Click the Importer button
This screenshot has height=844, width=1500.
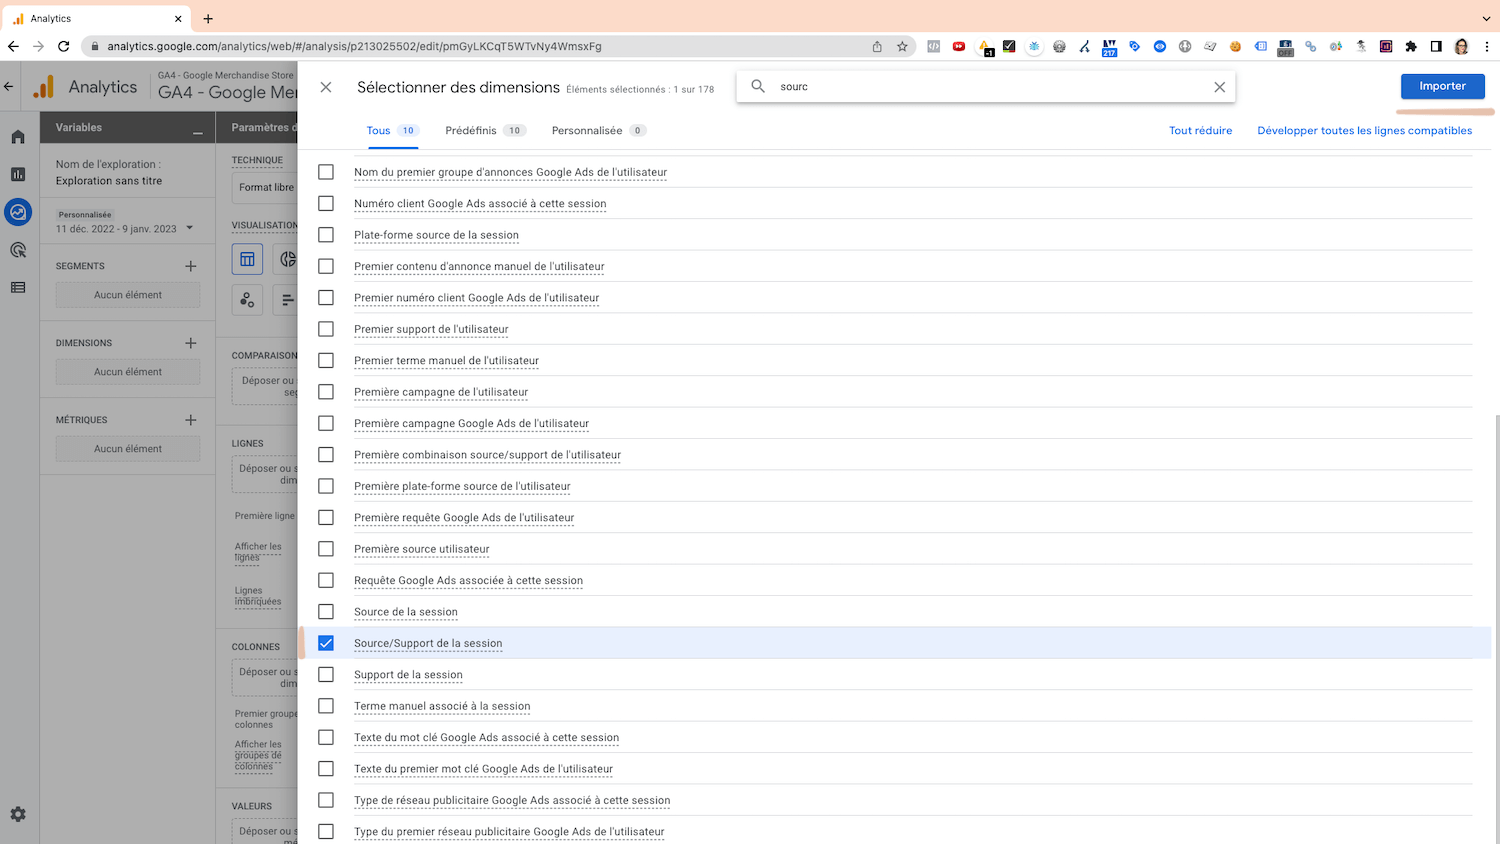[x=1442, y=86]
